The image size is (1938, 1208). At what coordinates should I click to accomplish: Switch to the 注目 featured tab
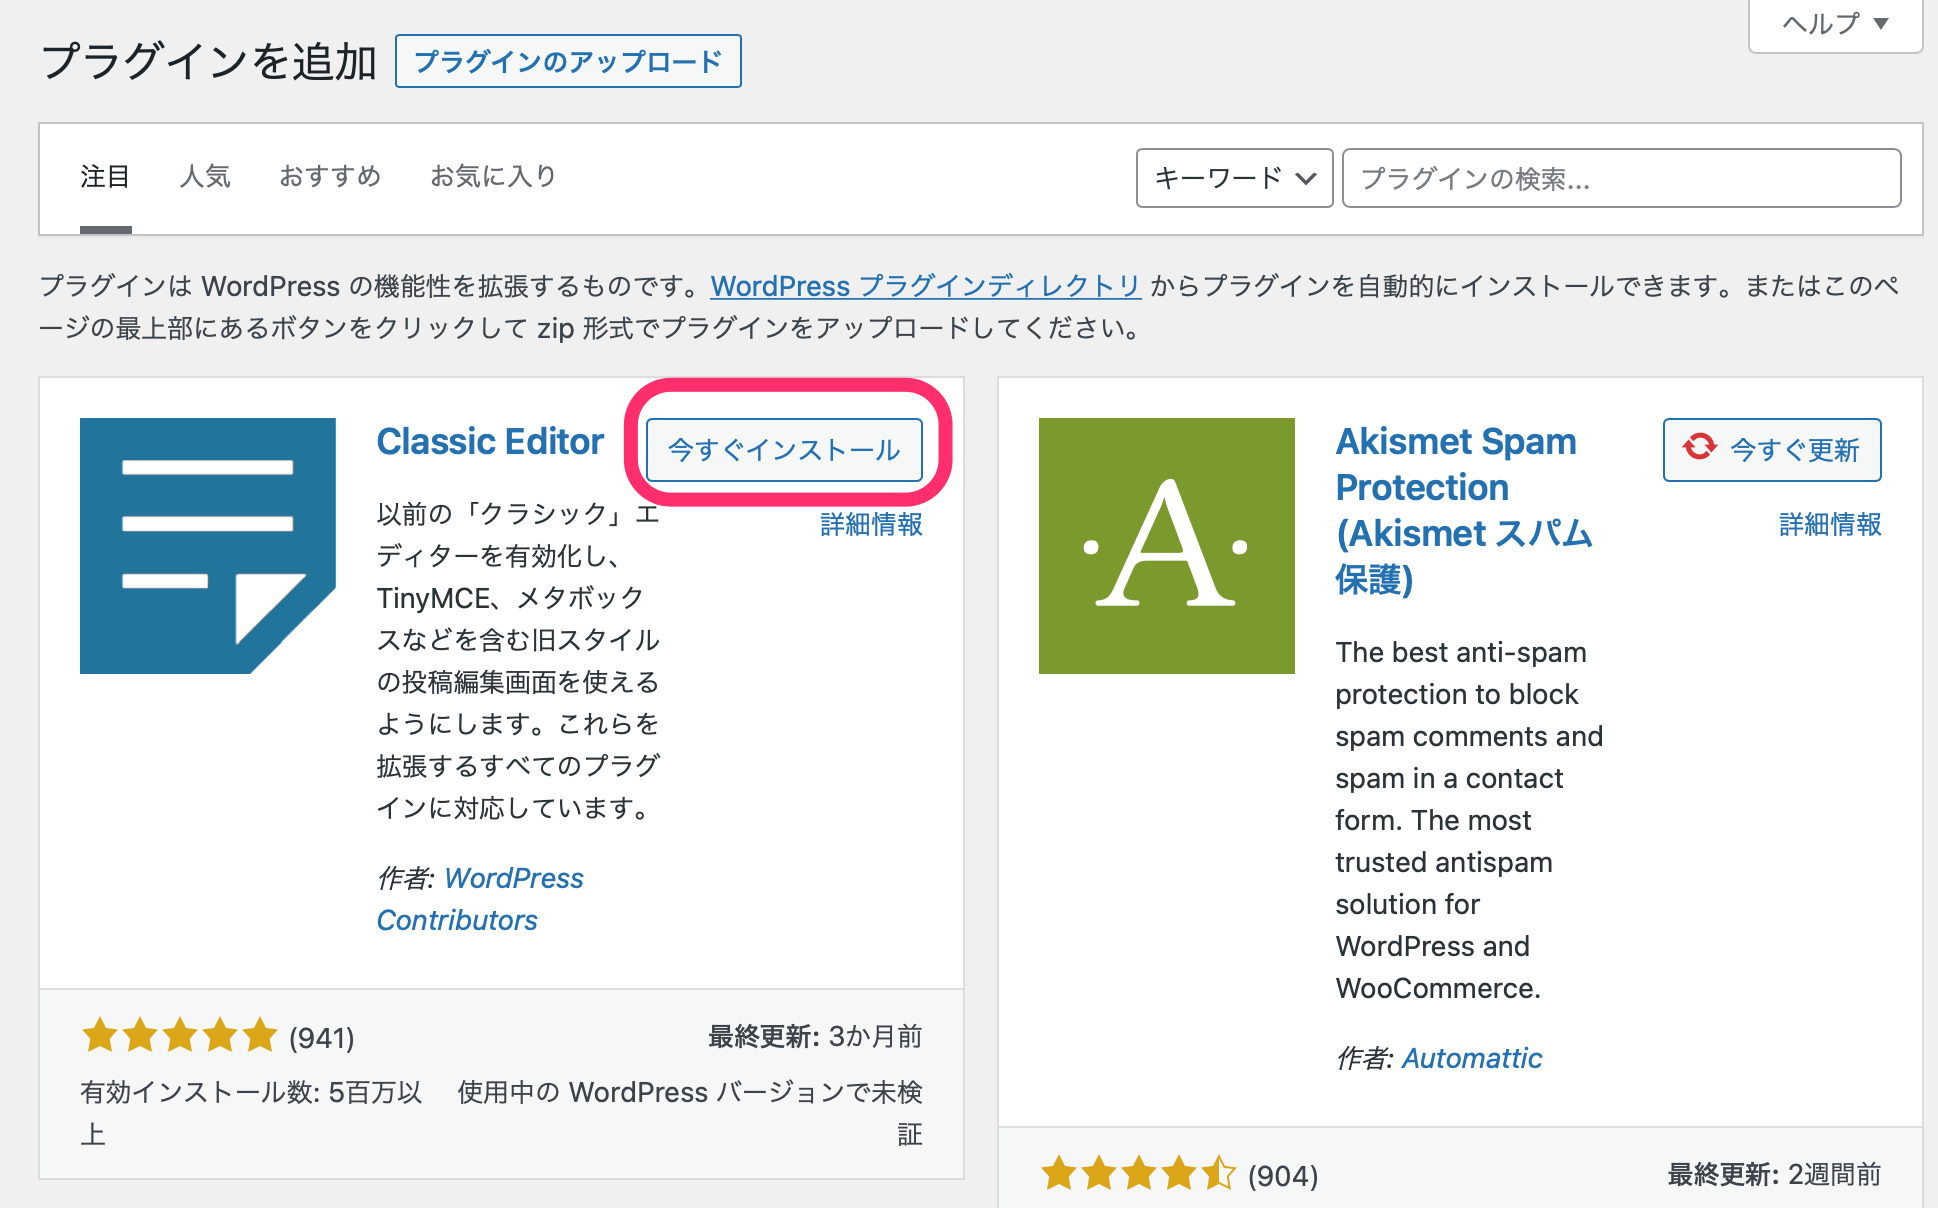pos(105,177)
